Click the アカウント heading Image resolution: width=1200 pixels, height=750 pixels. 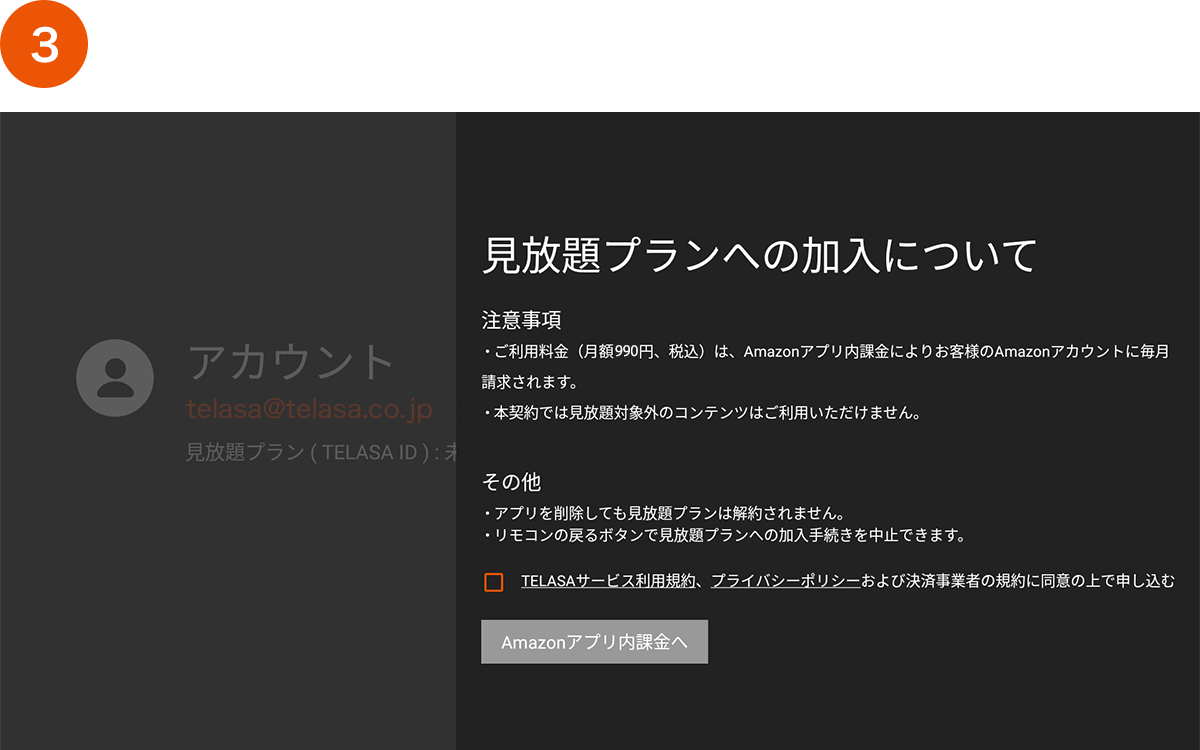(291, 361)
